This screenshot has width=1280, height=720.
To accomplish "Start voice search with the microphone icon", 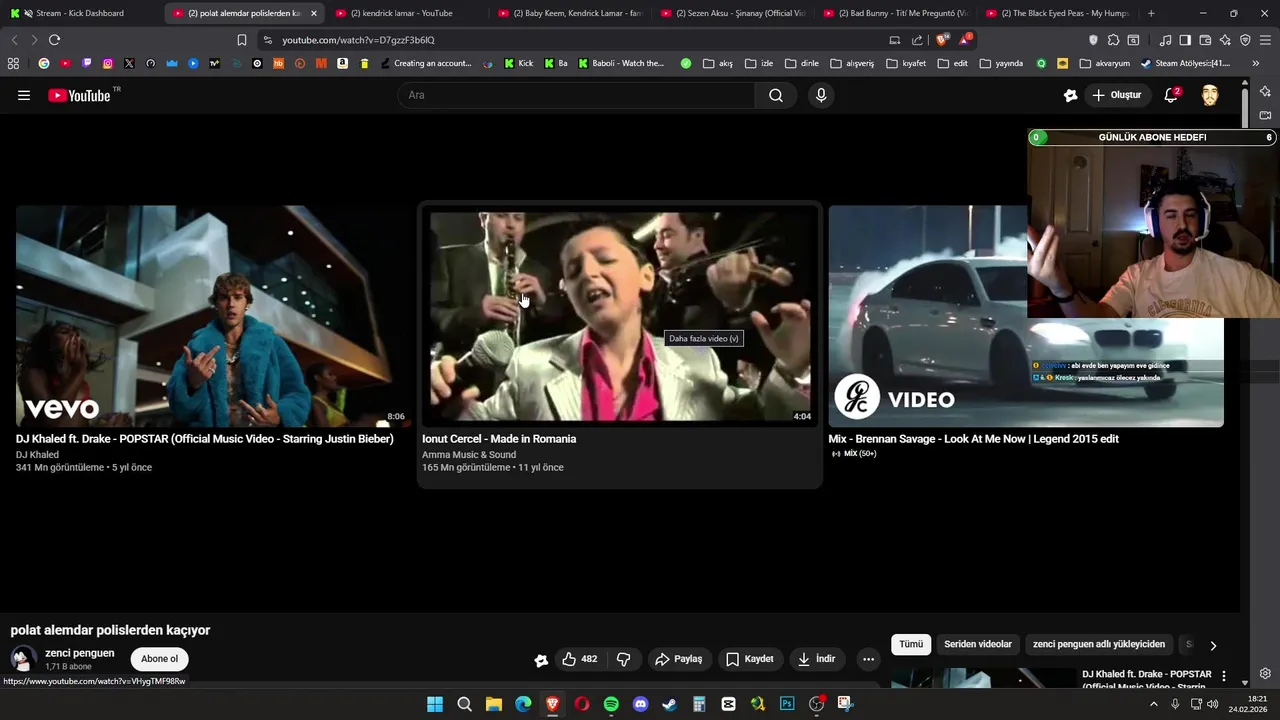I will pos(821,95).
